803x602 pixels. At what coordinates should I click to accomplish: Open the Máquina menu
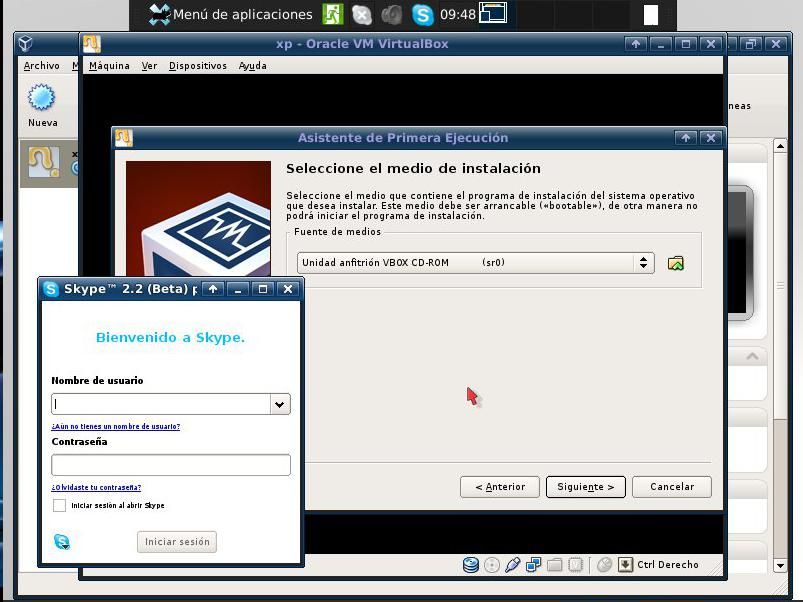pyautogui.click(x=109, y=66)
